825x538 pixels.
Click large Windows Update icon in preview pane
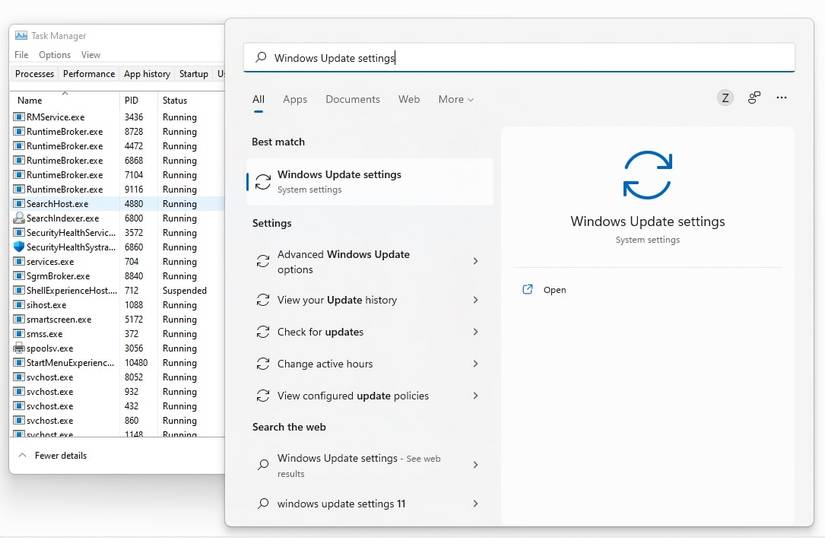click(x=648, y=175)
